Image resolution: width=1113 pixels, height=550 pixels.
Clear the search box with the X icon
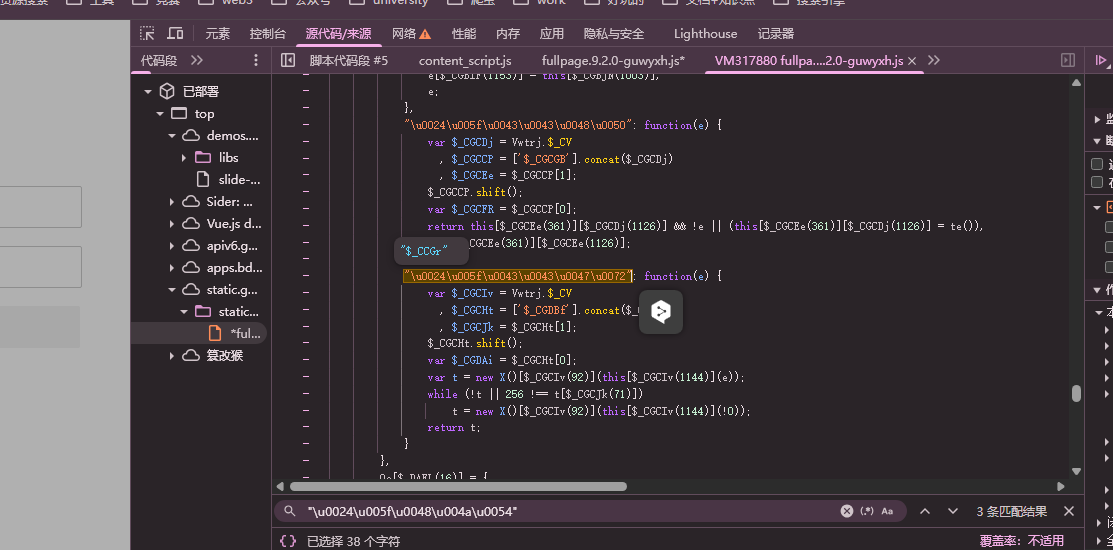point(846,511)
